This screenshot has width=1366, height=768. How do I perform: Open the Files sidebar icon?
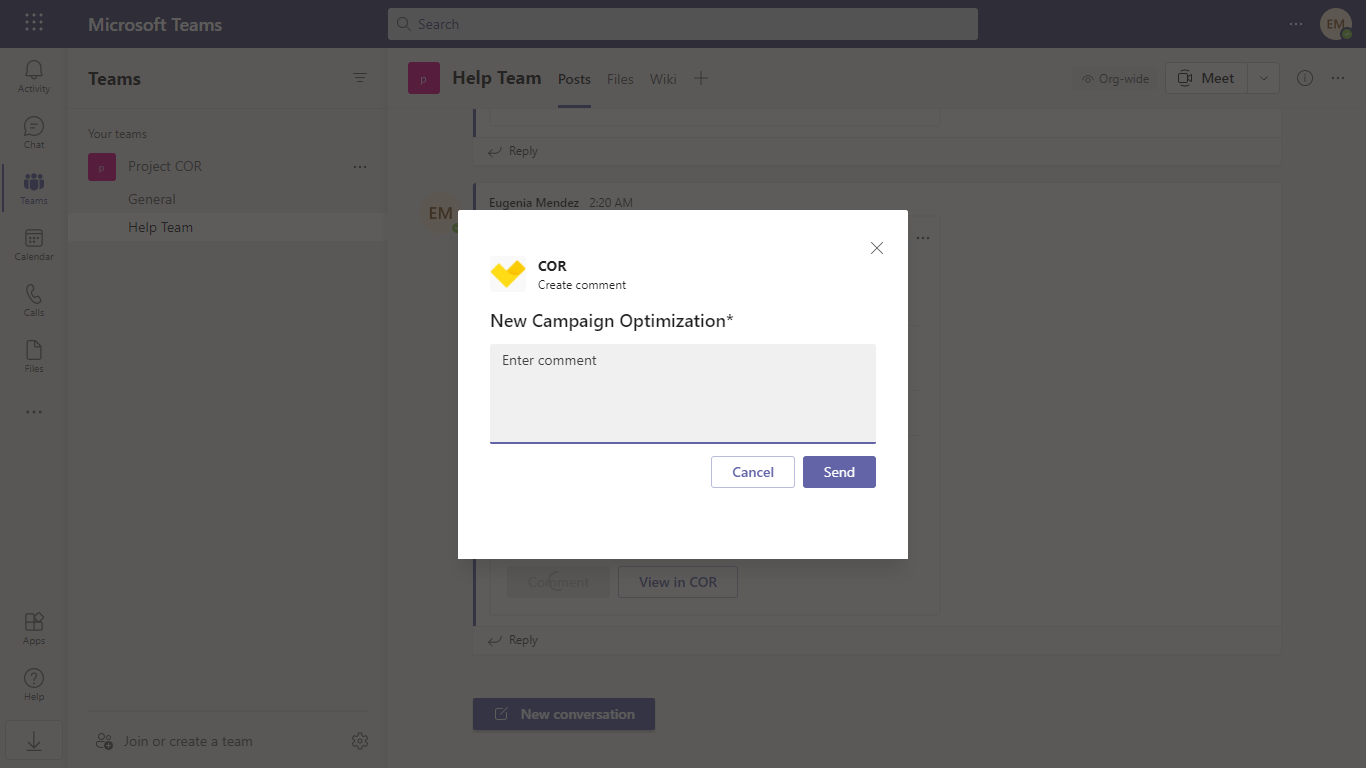click(x=34, y=356)
